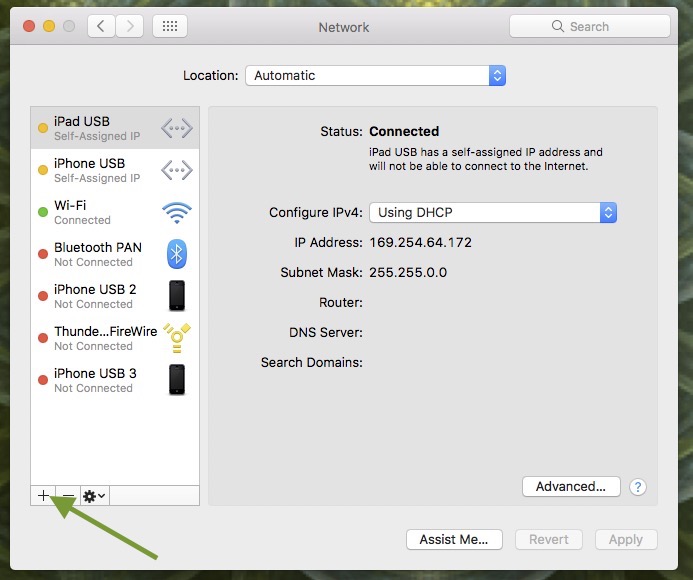Click the Connected status text
Image resolution: width=693 pixels, height=580 pixels.
tap(404, 131)
